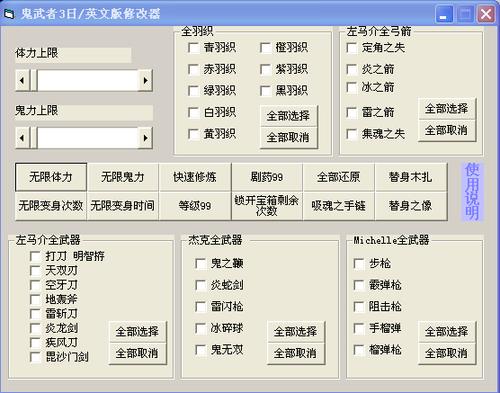This screenshot has height=393, width=500.
Task: Check the 鬼之鞭 checkbox
Action: coord(201,263)
